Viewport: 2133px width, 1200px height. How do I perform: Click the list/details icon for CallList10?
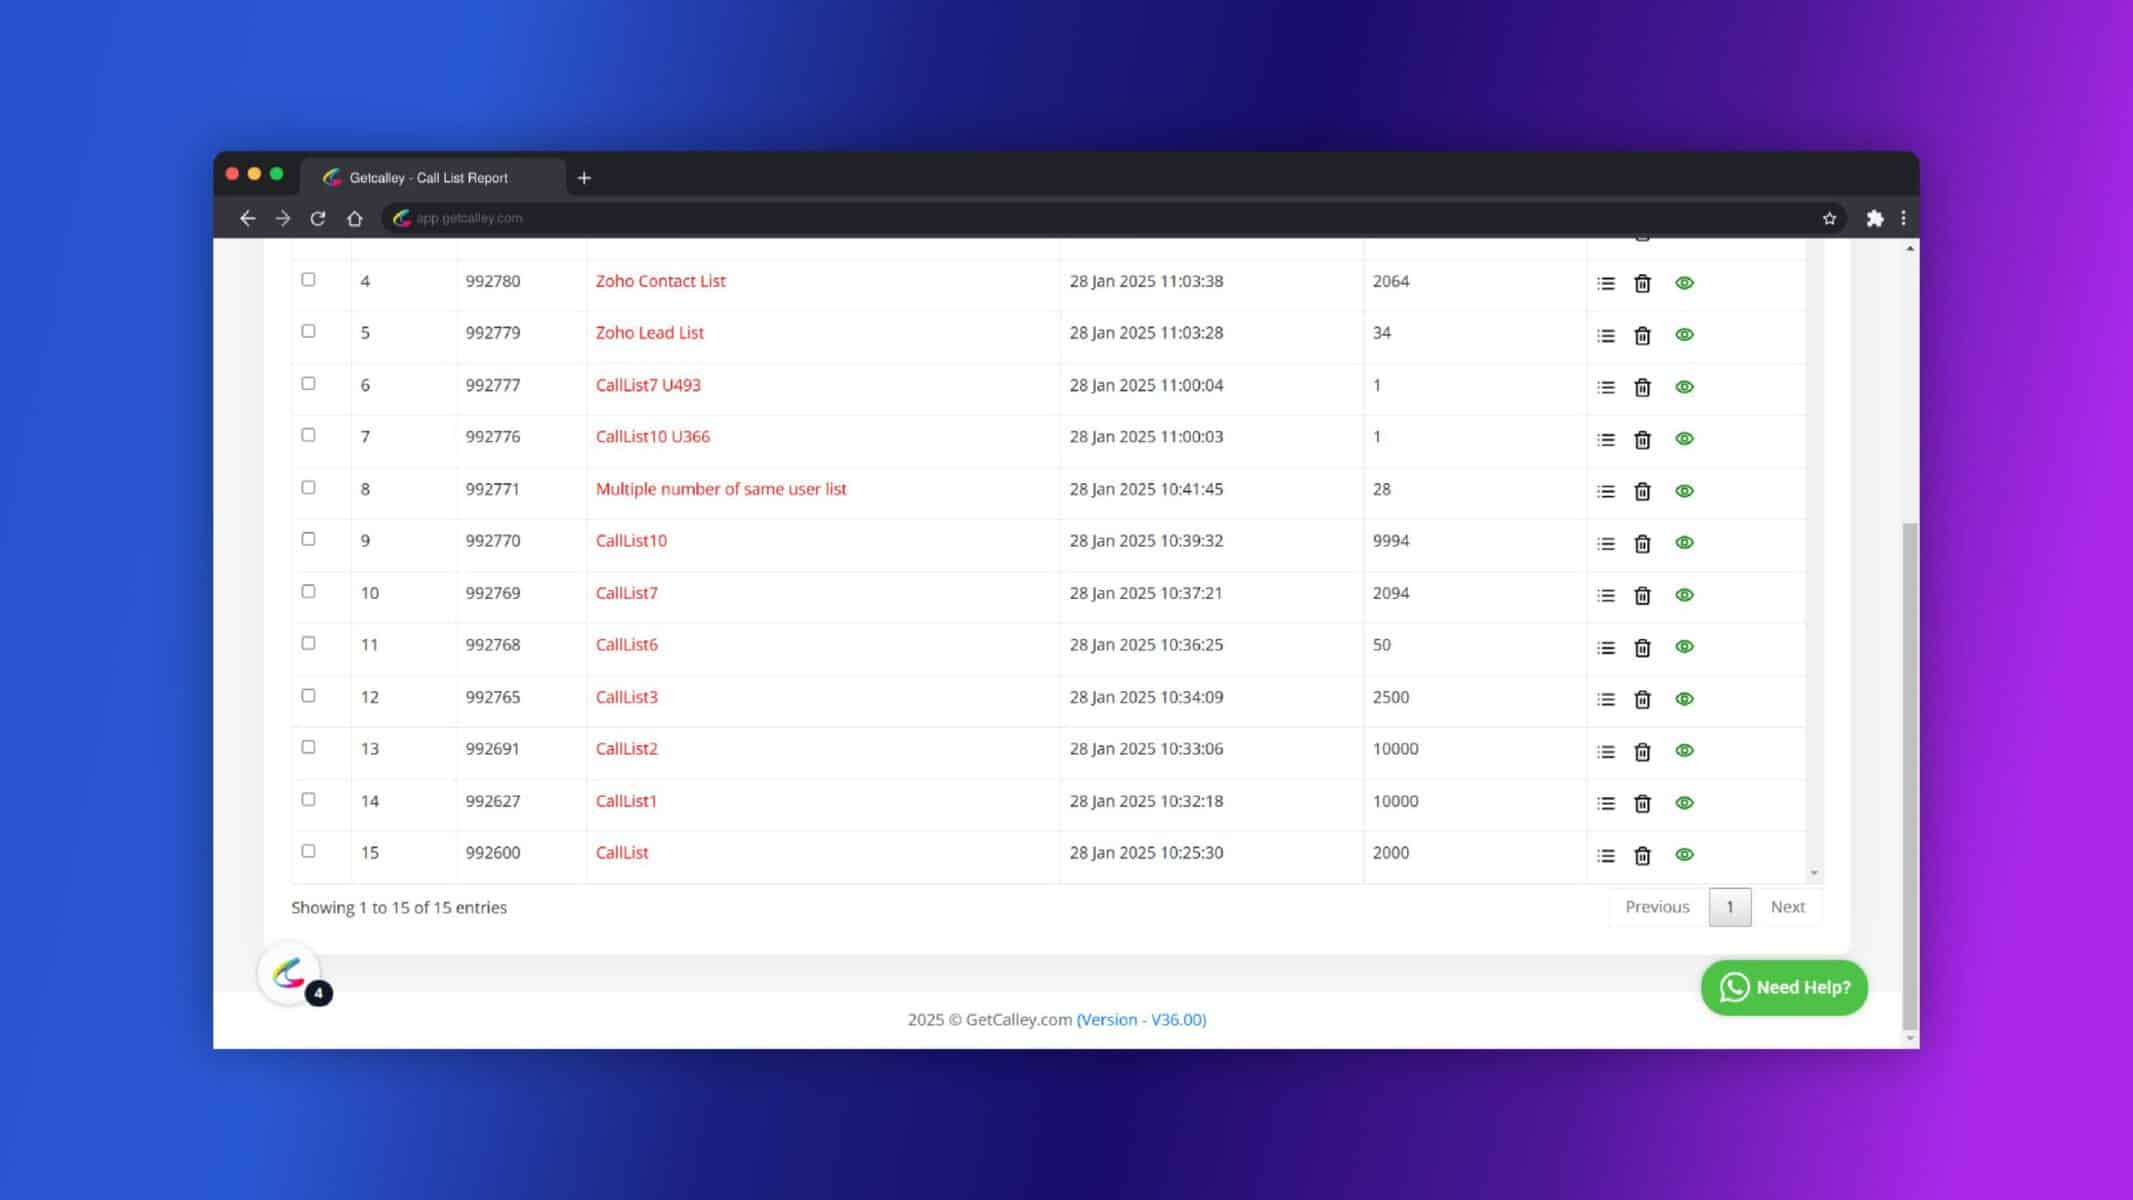tap(1606, 542)
